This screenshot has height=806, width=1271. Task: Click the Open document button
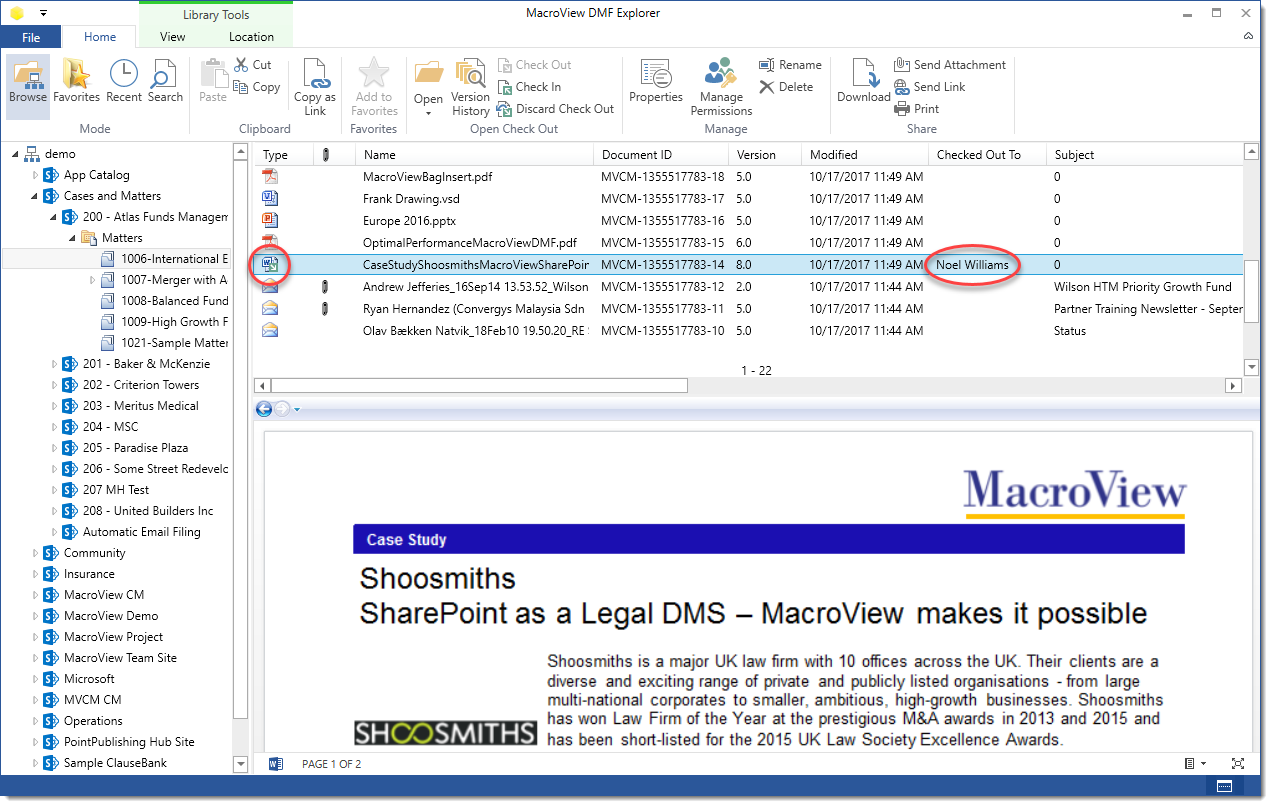click(x=428, y=86)
